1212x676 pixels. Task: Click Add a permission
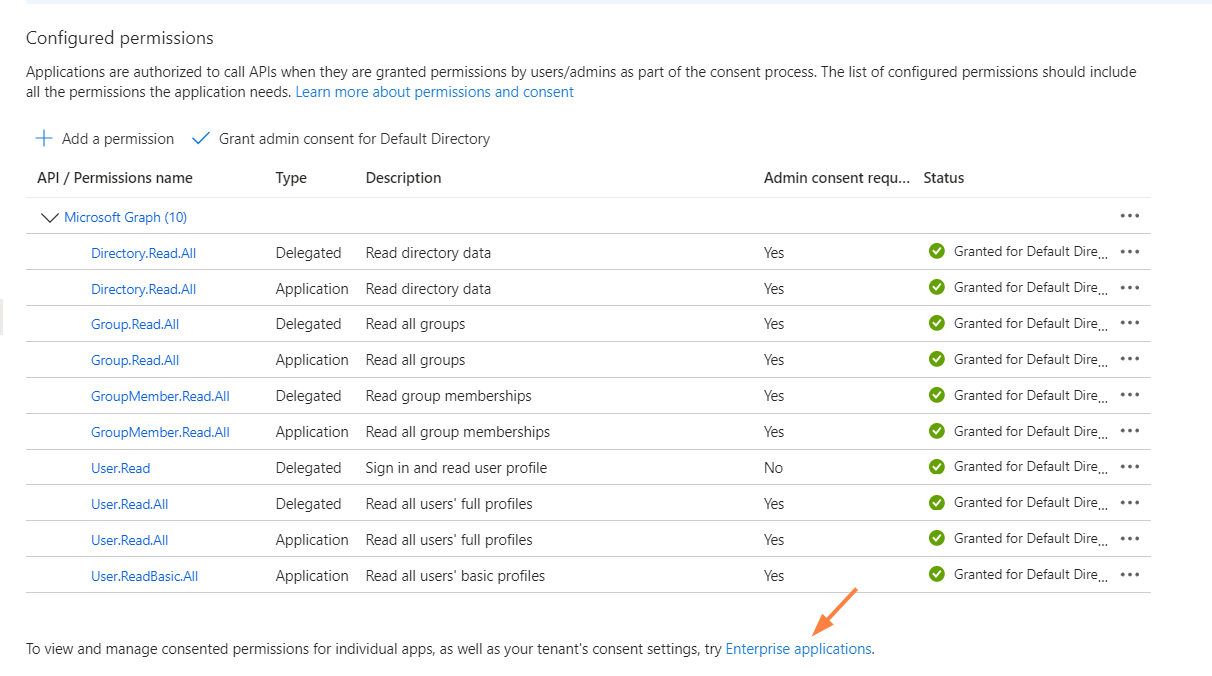point(105,139)
